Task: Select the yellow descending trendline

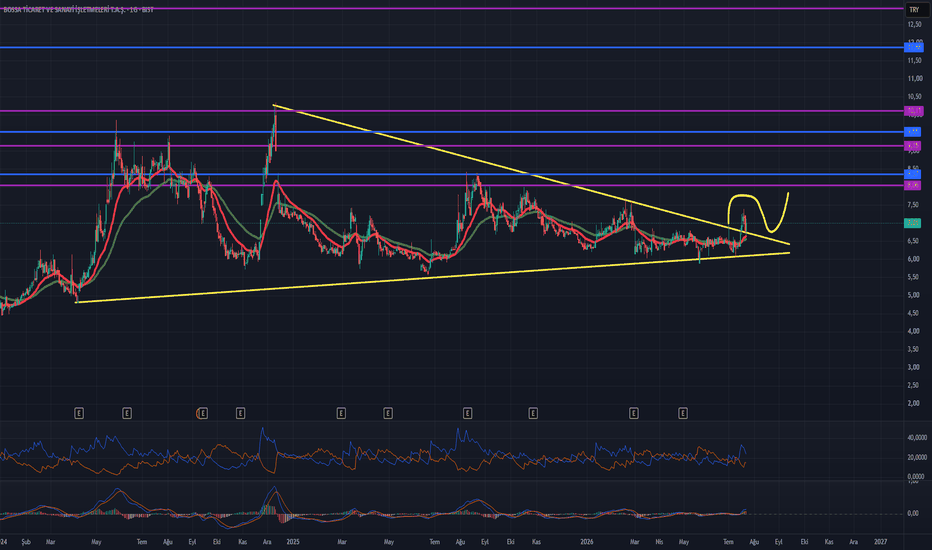Action: 529,174
